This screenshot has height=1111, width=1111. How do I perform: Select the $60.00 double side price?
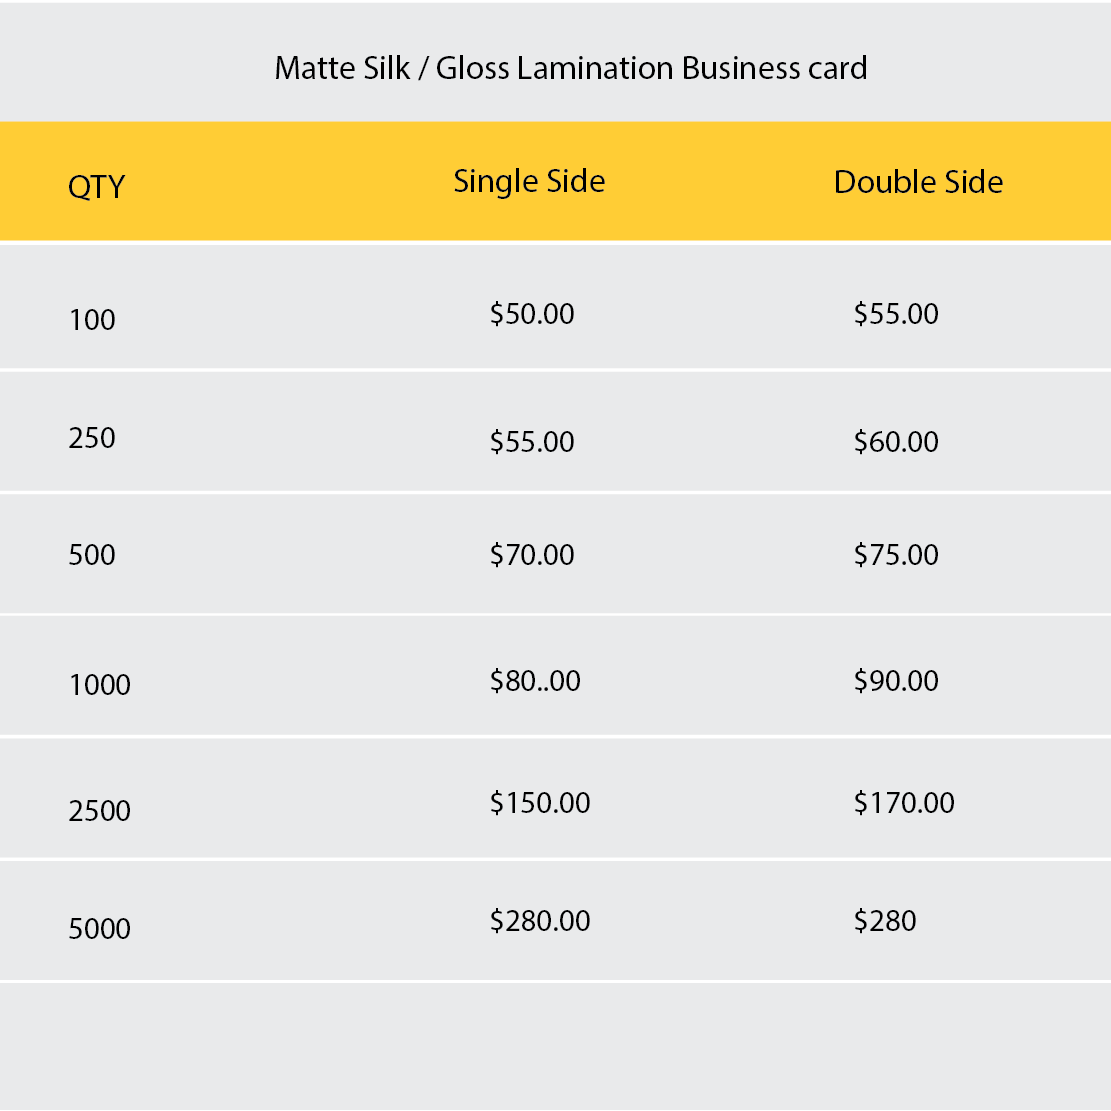896,442
